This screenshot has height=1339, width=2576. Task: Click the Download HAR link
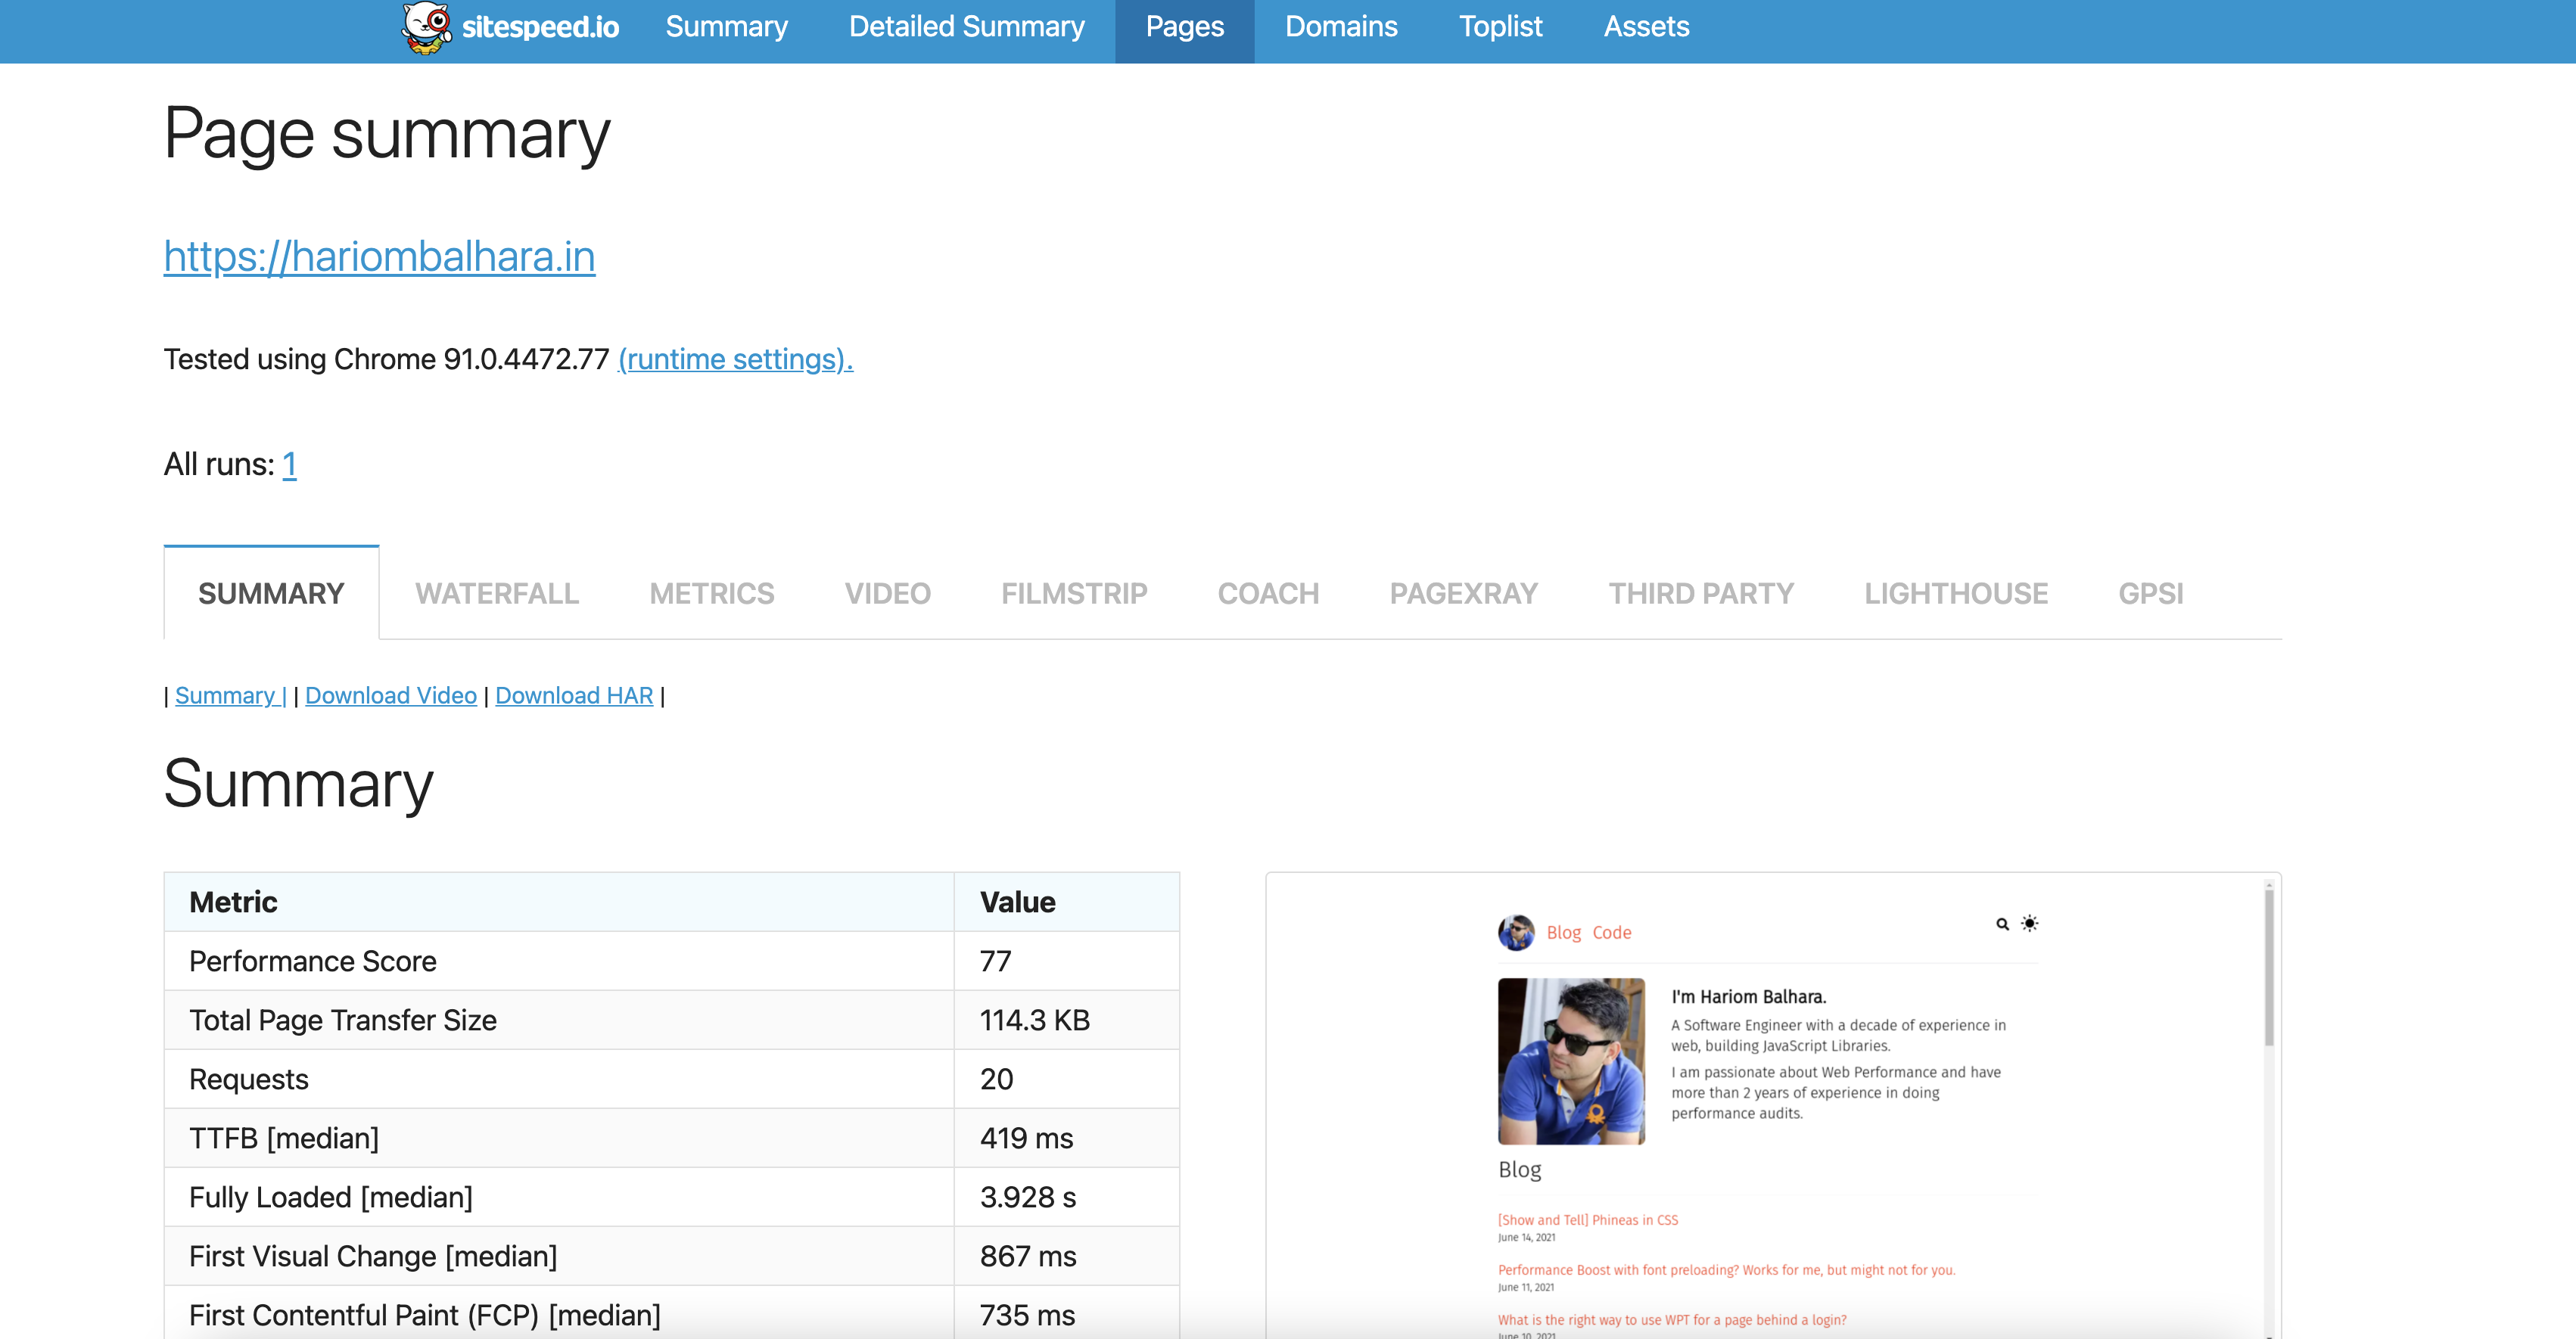click(574, 695)
